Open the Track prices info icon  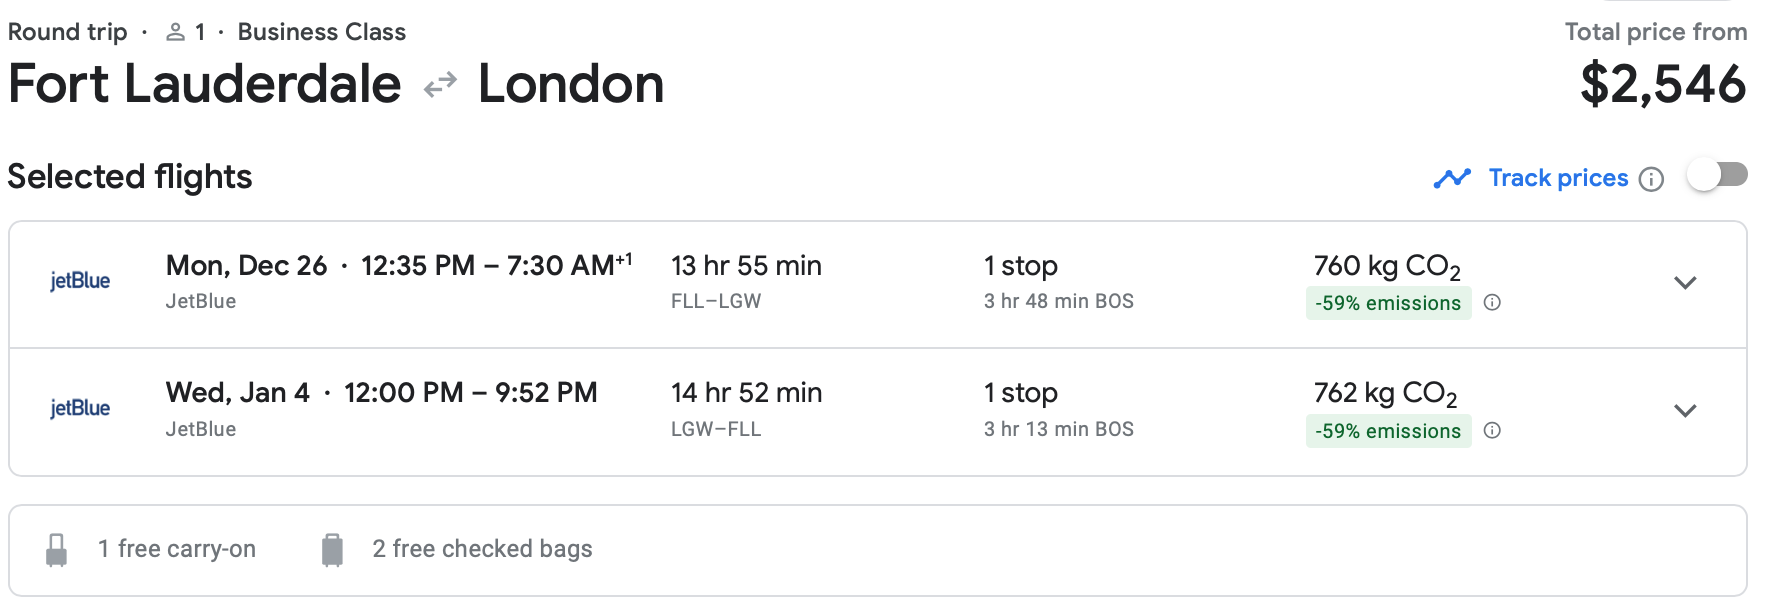tap(1652, 179)
